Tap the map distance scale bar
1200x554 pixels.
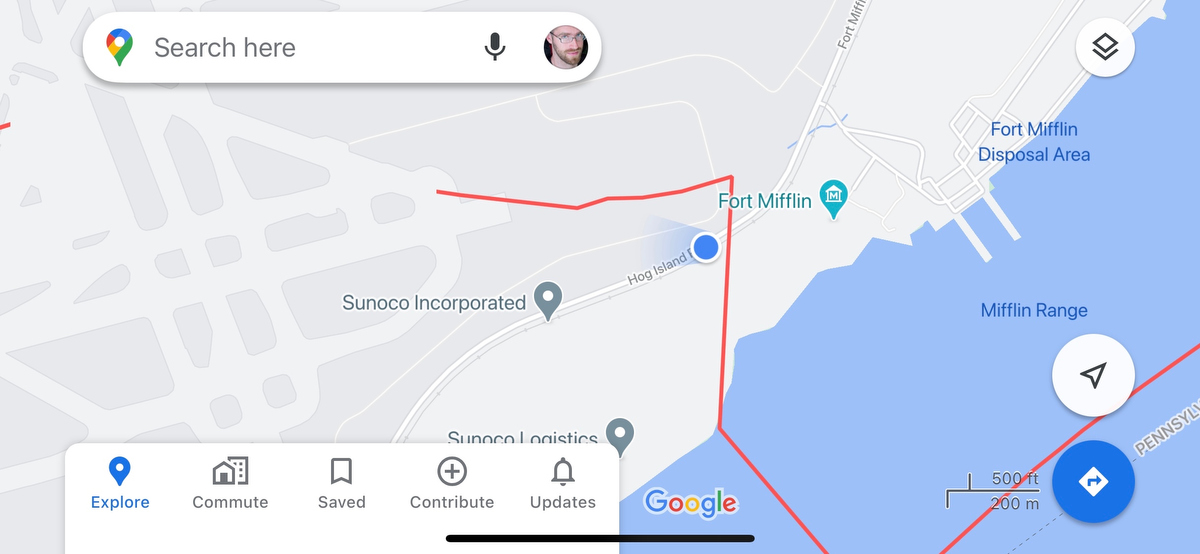(x=993, y=491)
